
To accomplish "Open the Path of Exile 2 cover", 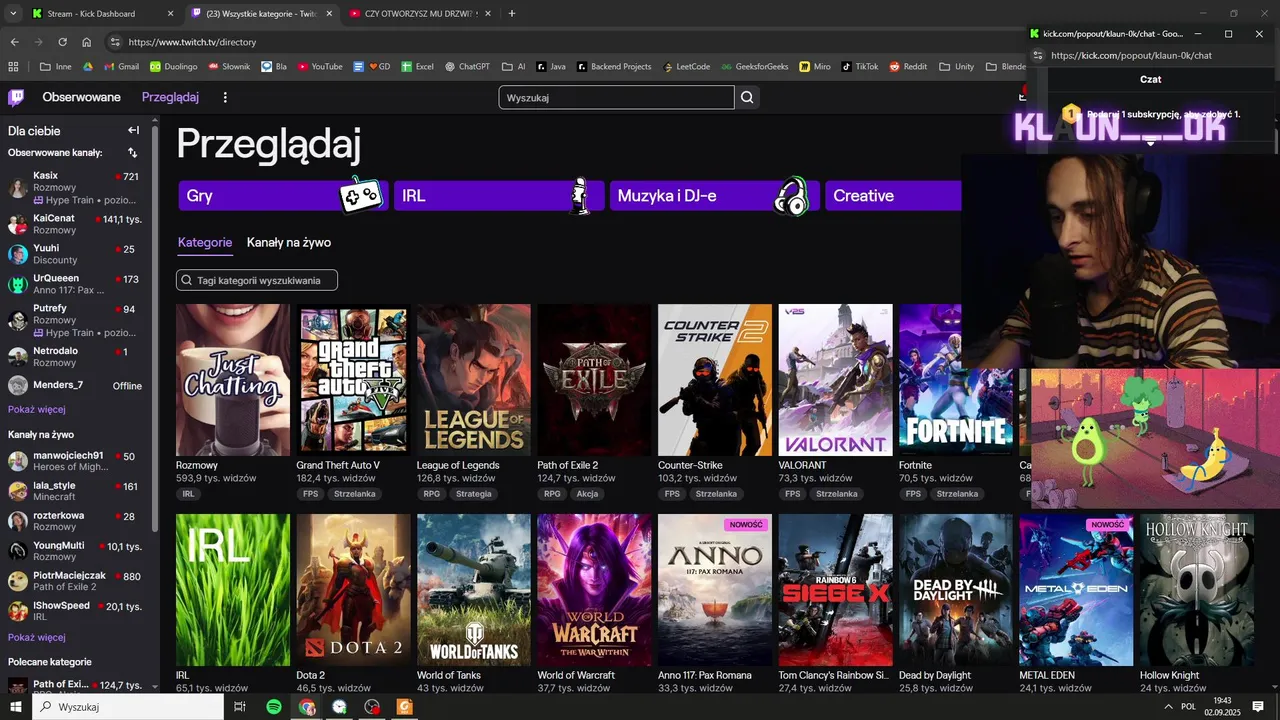I will pos(594,380).
